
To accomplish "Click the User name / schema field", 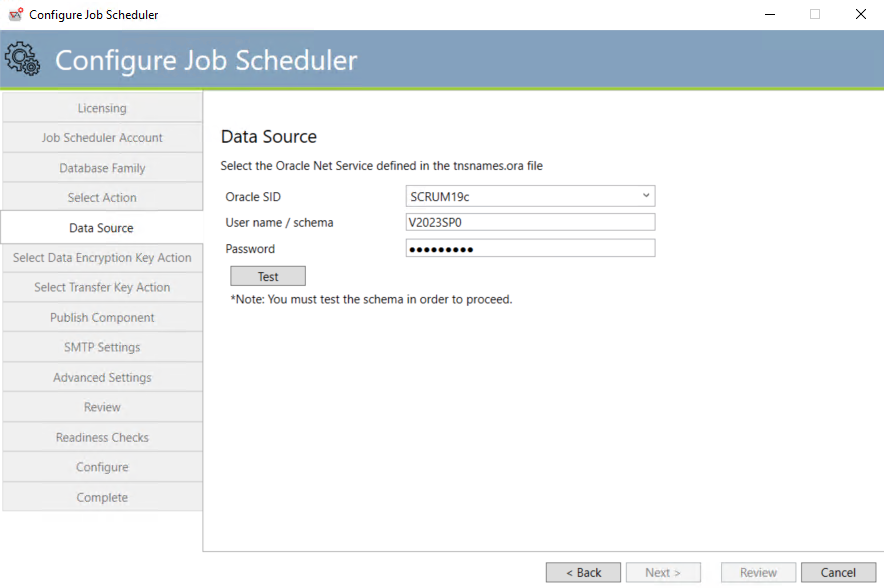I will [530, 222].
